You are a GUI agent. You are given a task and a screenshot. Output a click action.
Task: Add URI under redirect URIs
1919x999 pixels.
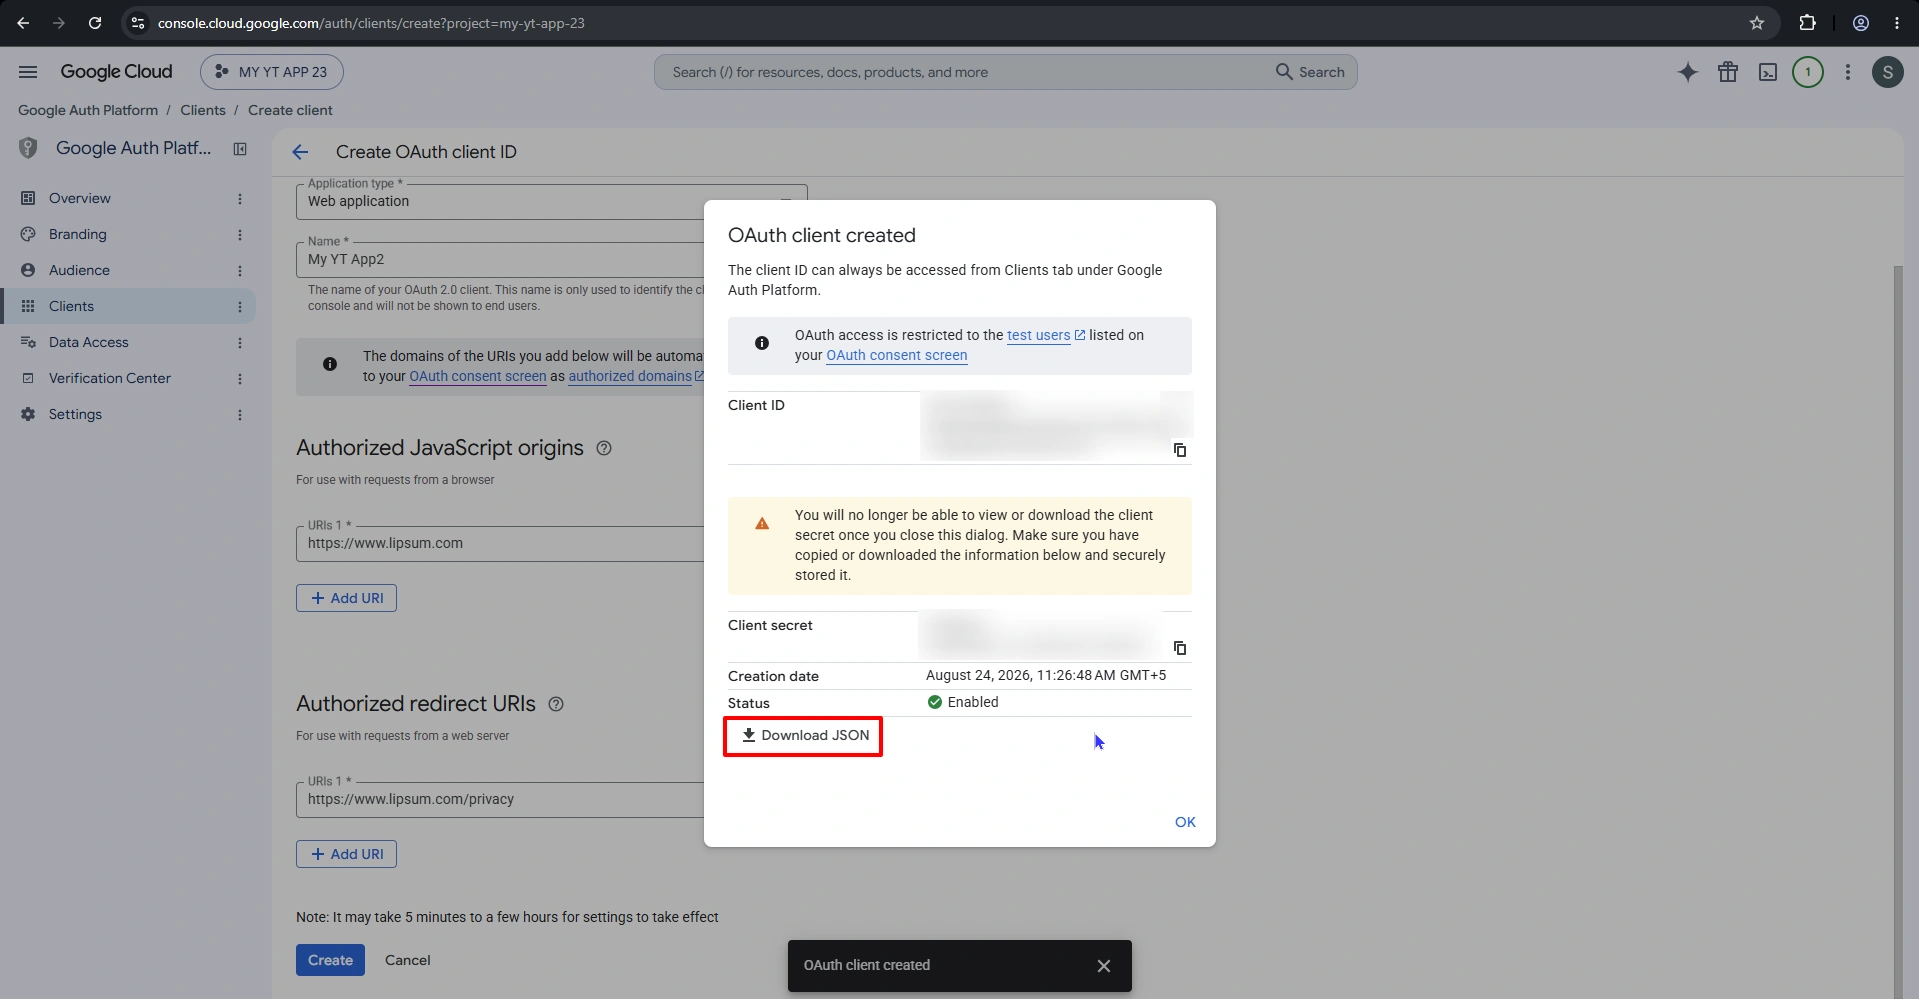pyautogui.click(x=346, y=854)
